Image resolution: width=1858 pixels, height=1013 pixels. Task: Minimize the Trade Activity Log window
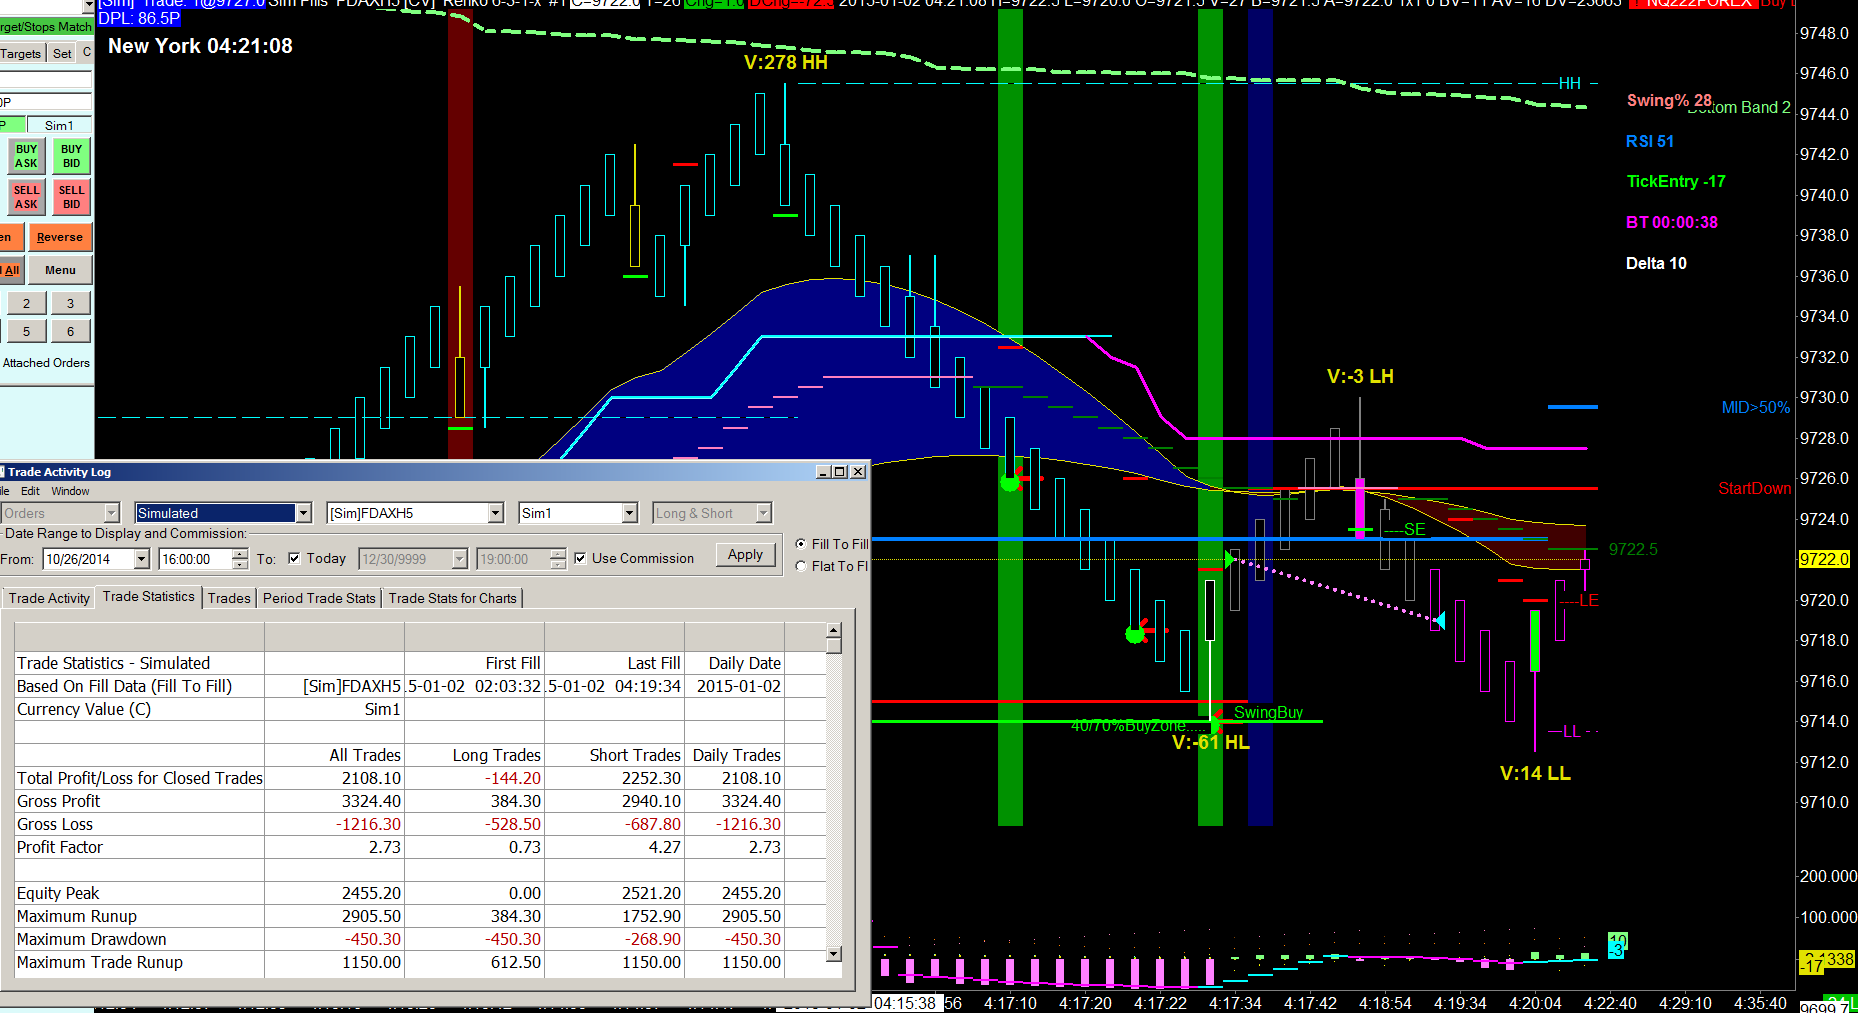coord(822,472)
